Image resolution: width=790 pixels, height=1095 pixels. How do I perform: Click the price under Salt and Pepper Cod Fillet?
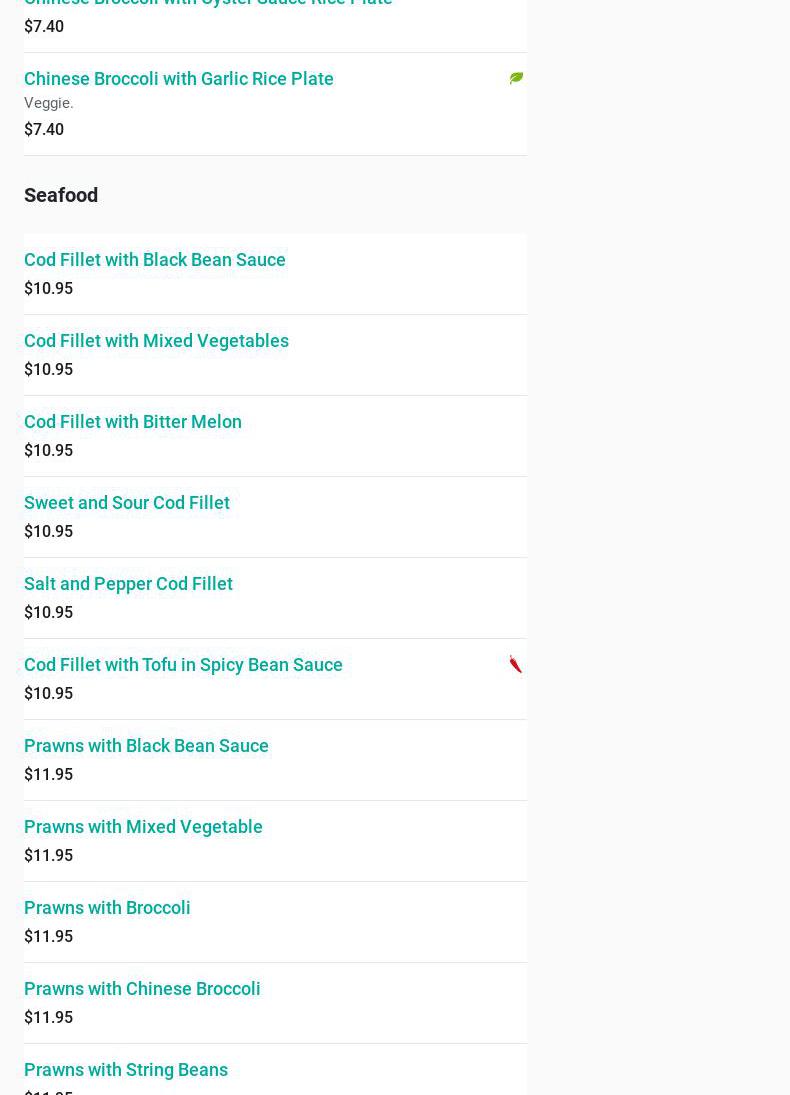point(48,613)
